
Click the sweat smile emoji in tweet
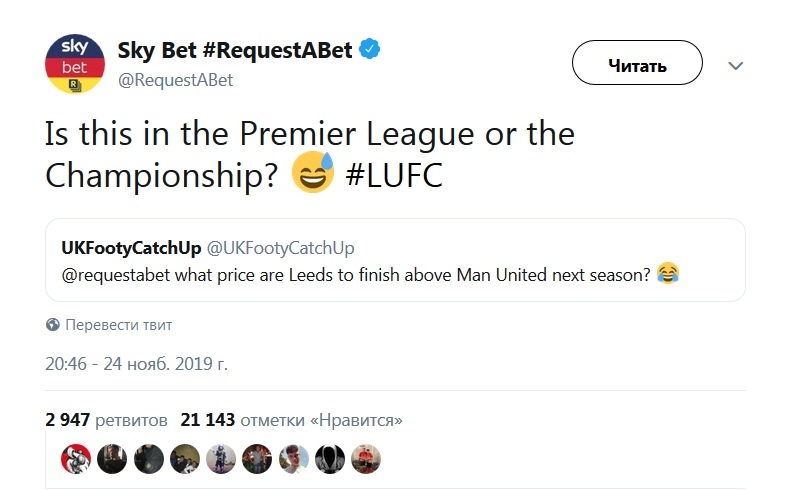tap(311, 173)
